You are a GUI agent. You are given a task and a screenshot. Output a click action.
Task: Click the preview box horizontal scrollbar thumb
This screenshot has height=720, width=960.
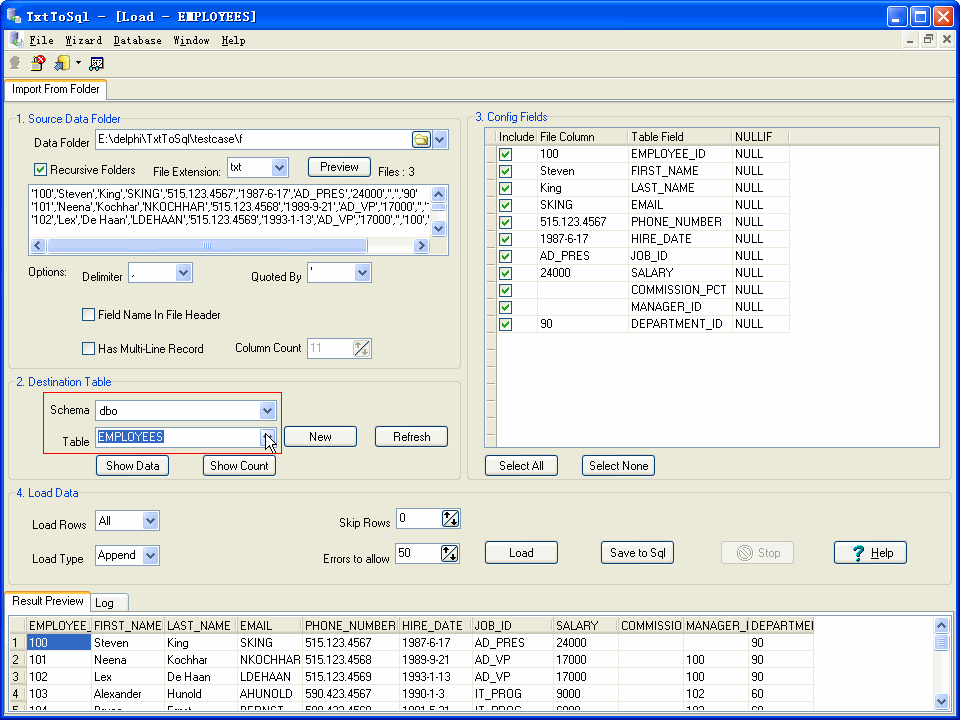[208, 246]
